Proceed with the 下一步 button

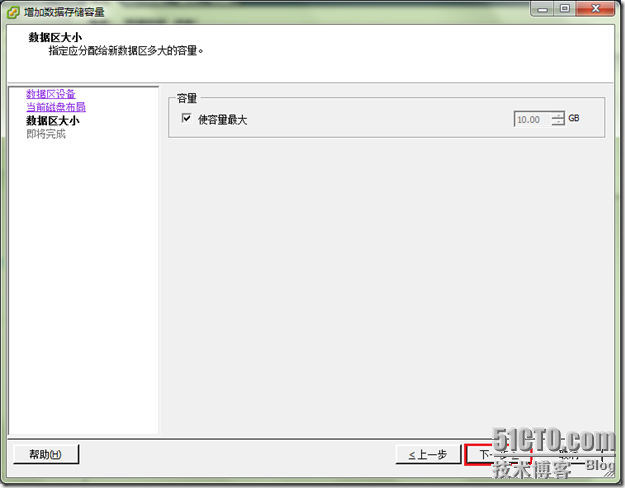498,455
